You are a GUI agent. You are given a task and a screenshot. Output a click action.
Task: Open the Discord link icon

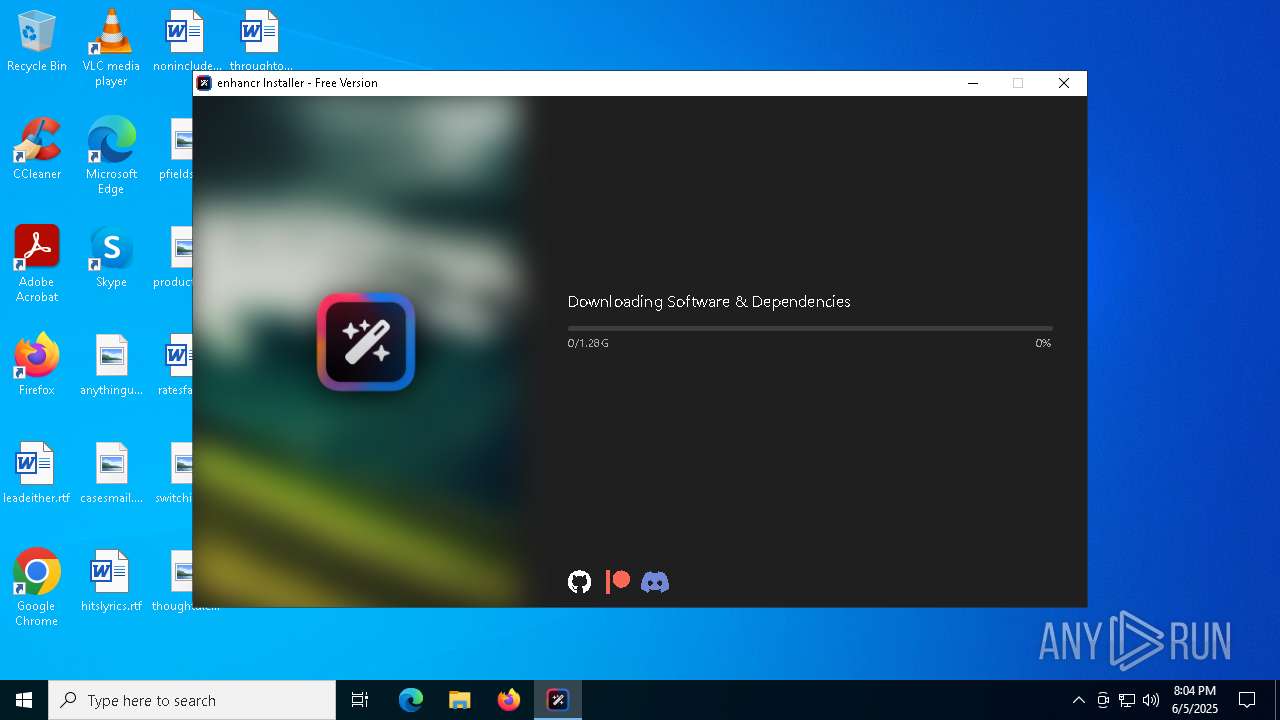(655, 582)
